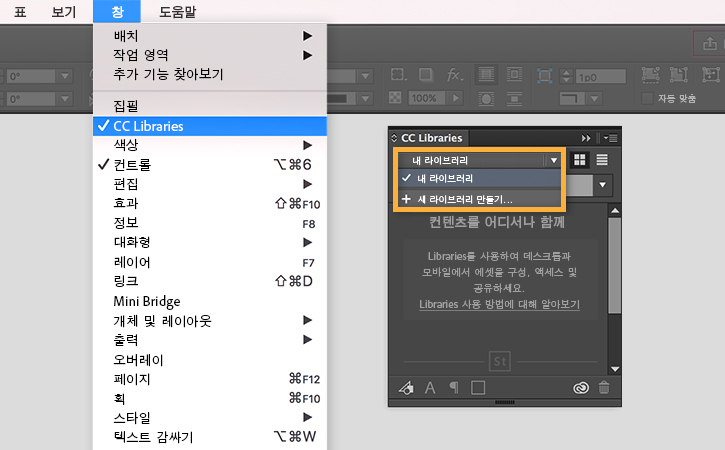Click the fit content proportionally icon
Viewport: 725px width, 450px height.
coord(679,74)
